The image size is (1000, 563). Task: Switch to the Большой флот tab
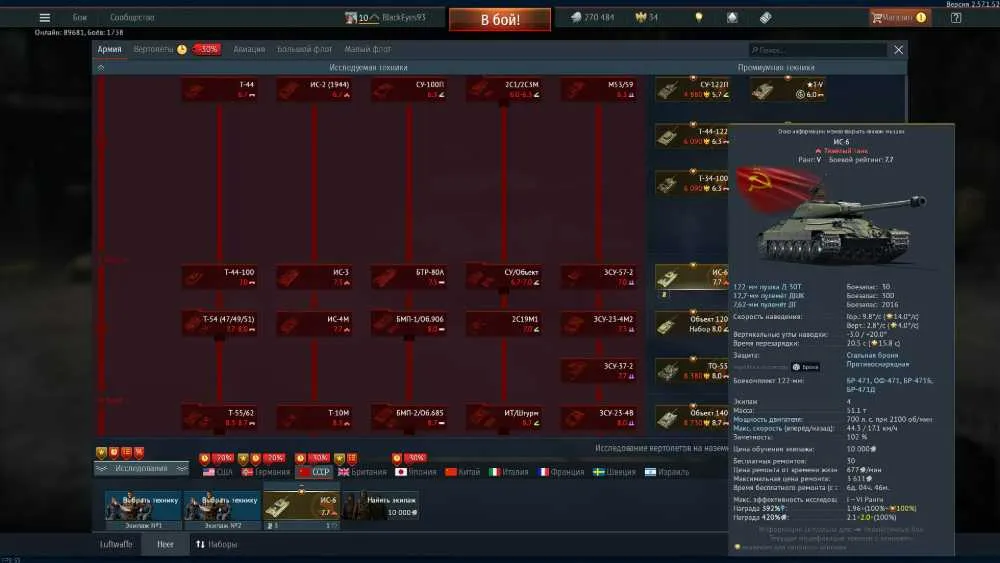tap(304, 49)
